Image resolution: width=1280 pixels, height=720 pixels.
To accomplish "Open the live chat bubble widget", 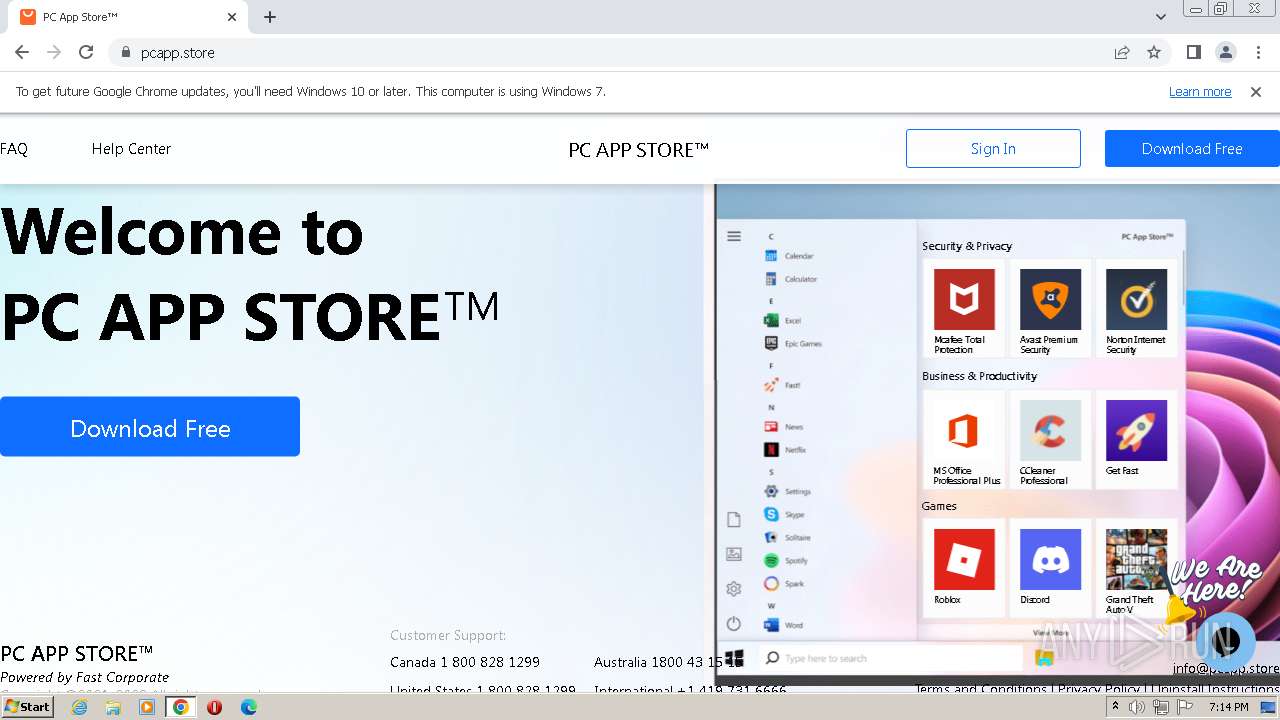I will click(x=1225, y=642).
